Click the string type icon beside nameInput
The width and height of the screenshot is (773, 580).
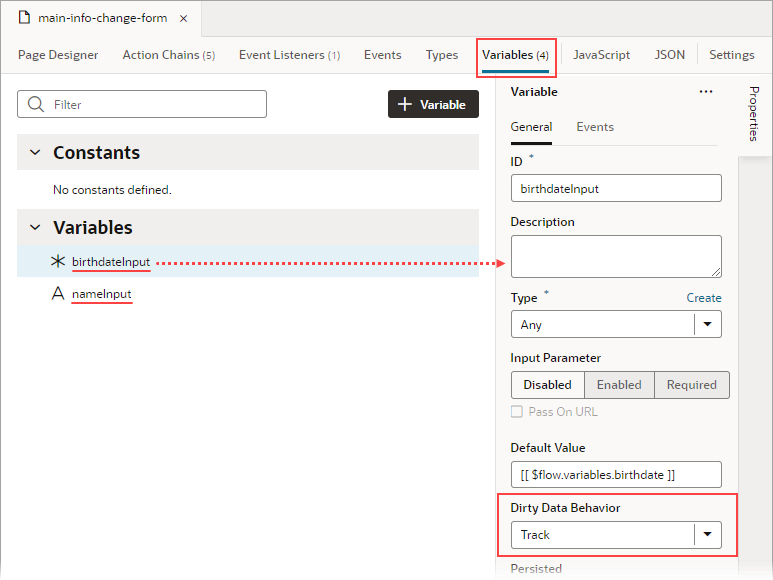pyautogui.click(x=58, y=293)
